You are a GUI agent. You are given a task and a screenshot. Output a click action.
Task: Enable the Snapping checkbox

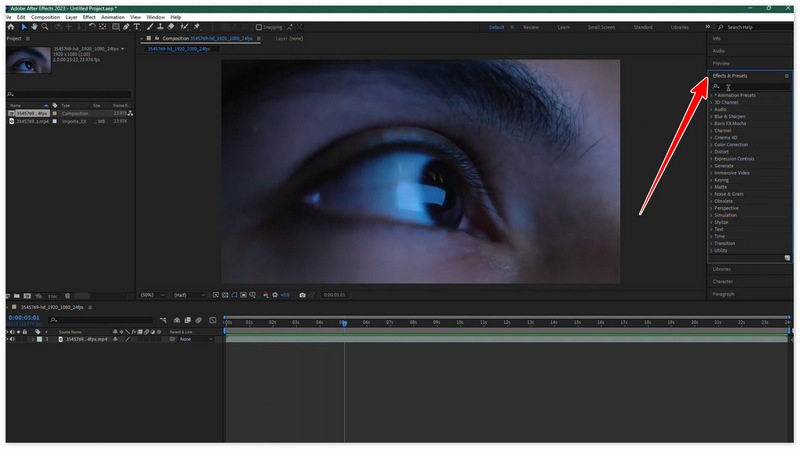(259, 27)
